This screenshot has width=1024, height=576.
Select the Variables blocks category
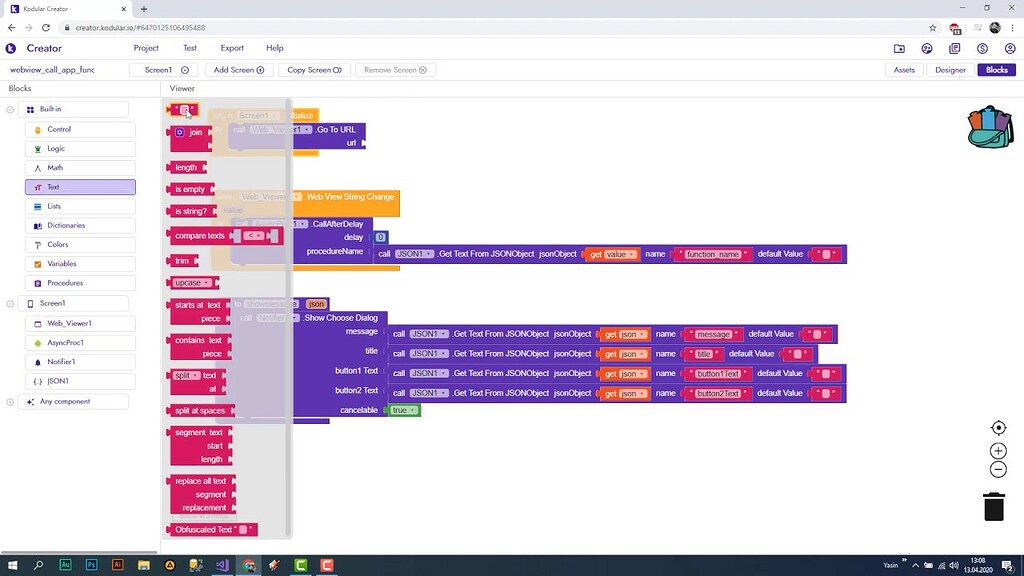(80, 263)
